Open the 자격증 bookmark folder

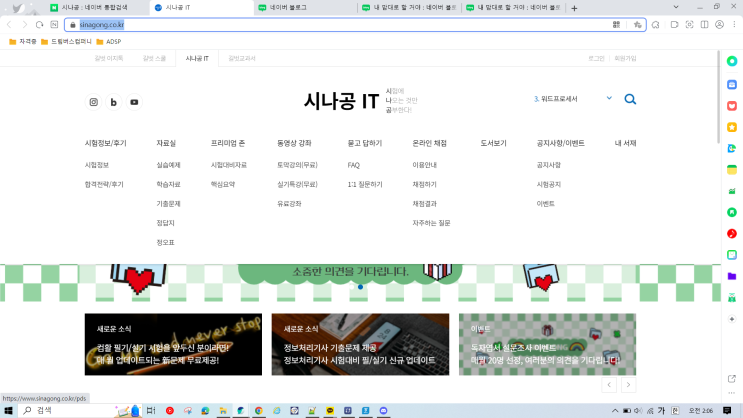(23, 42)
